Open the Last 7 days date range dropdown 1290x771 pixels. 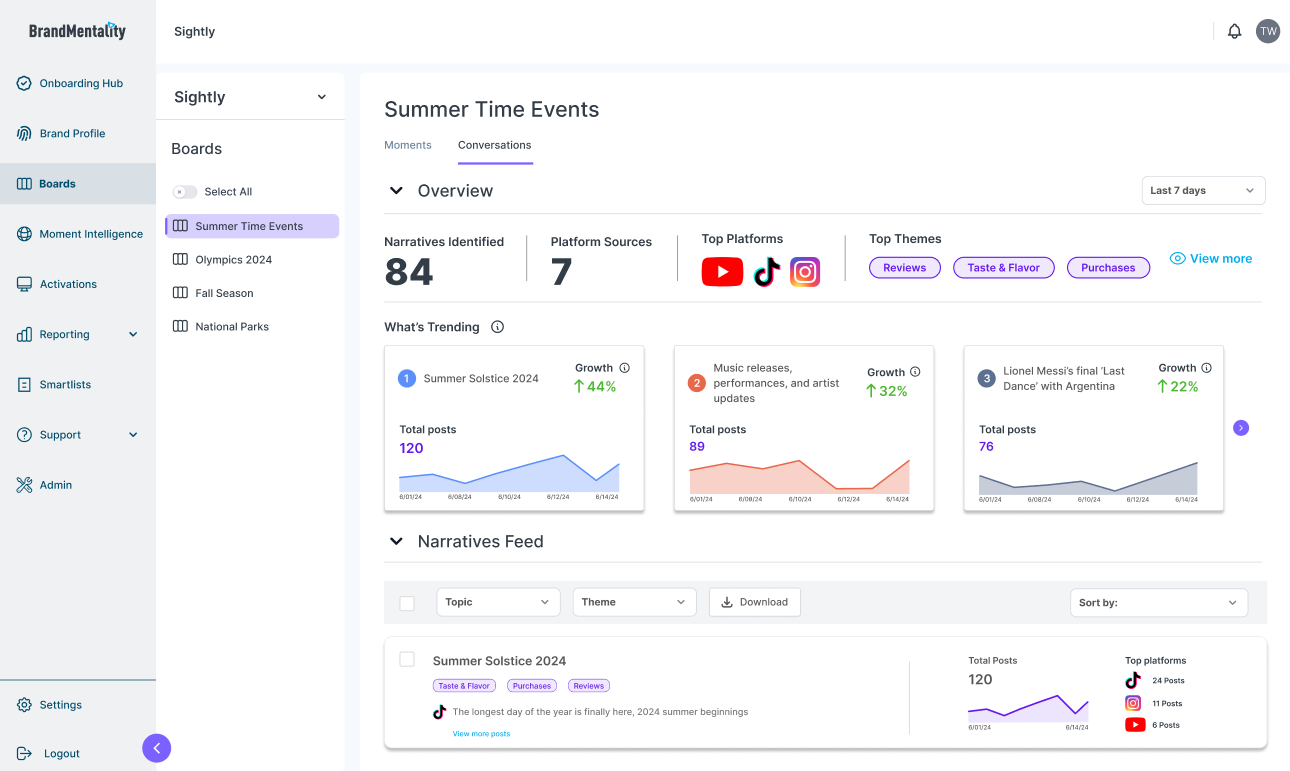(1203, 191)
